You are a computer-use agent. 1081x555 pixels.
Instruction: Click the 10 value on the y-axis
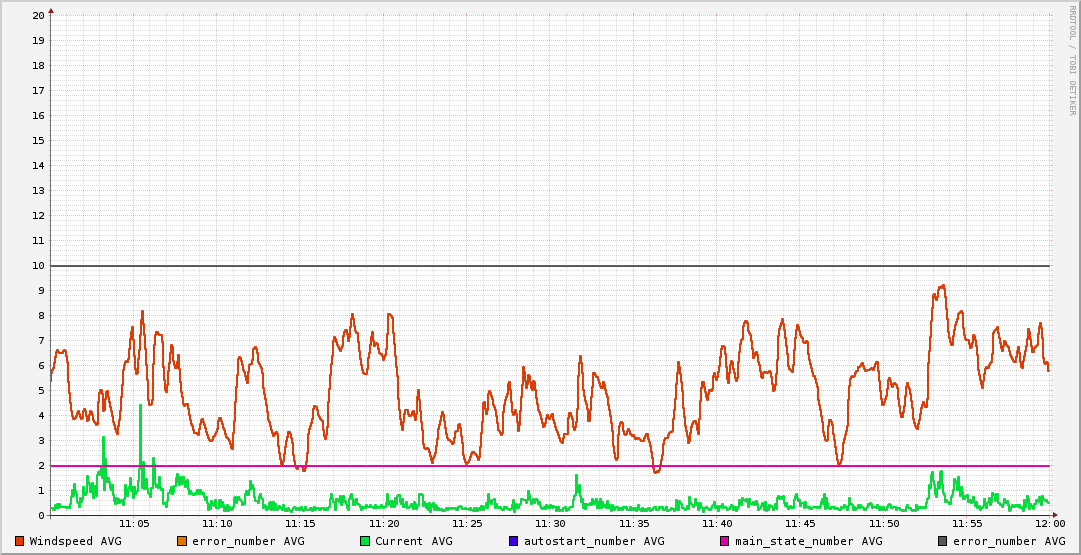(38, 265)
